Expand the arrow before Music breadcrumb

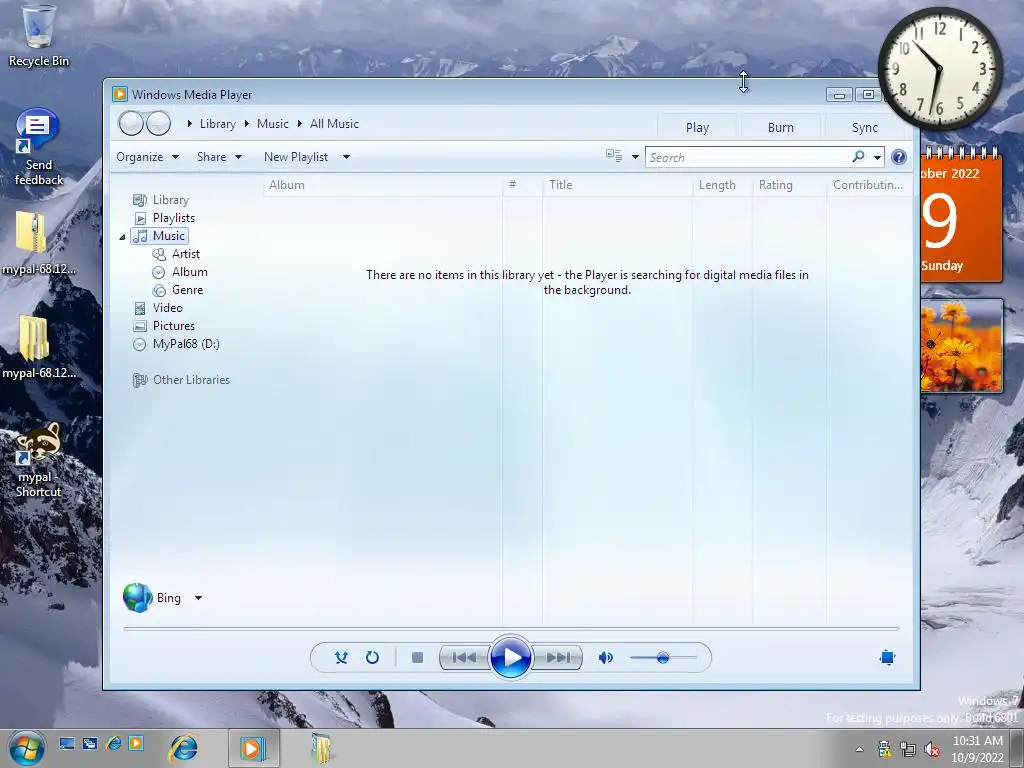coord(247,123)
